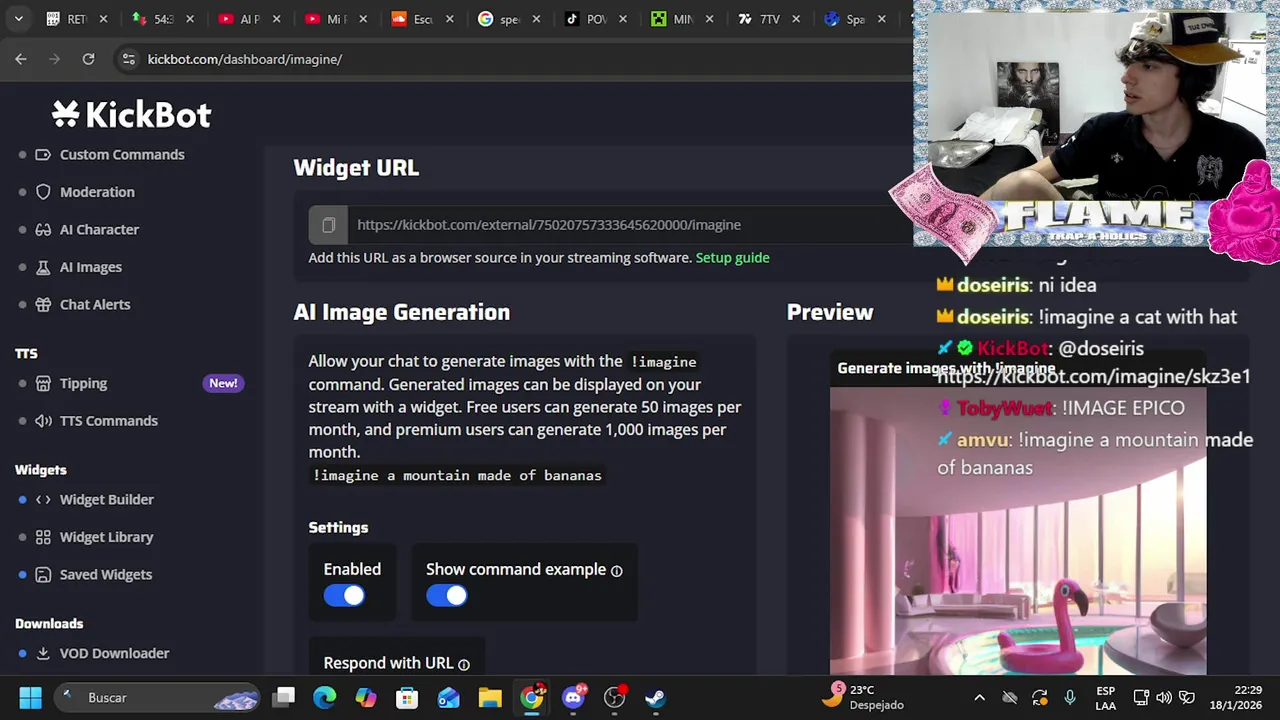Open File Explorer from the taskbar

(490, 698)
